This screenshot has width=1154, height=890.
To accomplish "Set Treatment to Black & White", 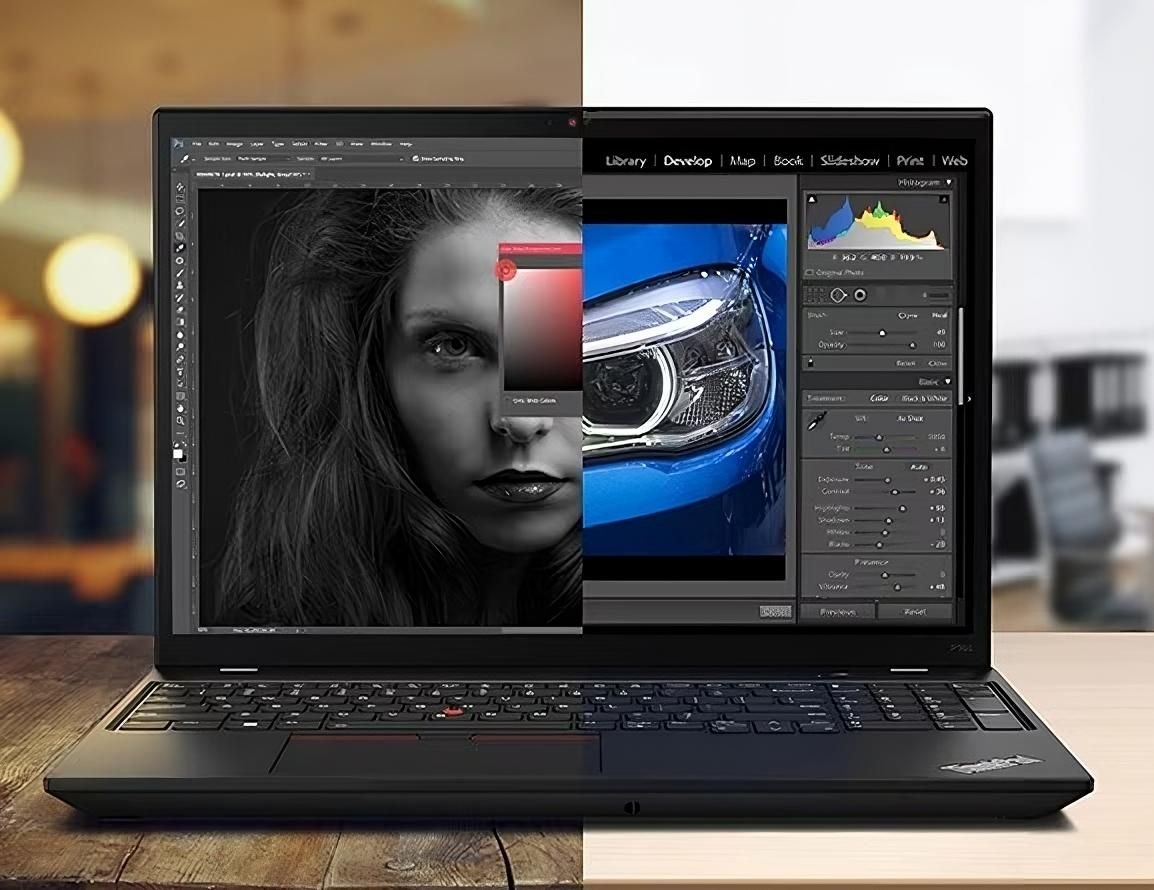I will click(x=925, y=398).
